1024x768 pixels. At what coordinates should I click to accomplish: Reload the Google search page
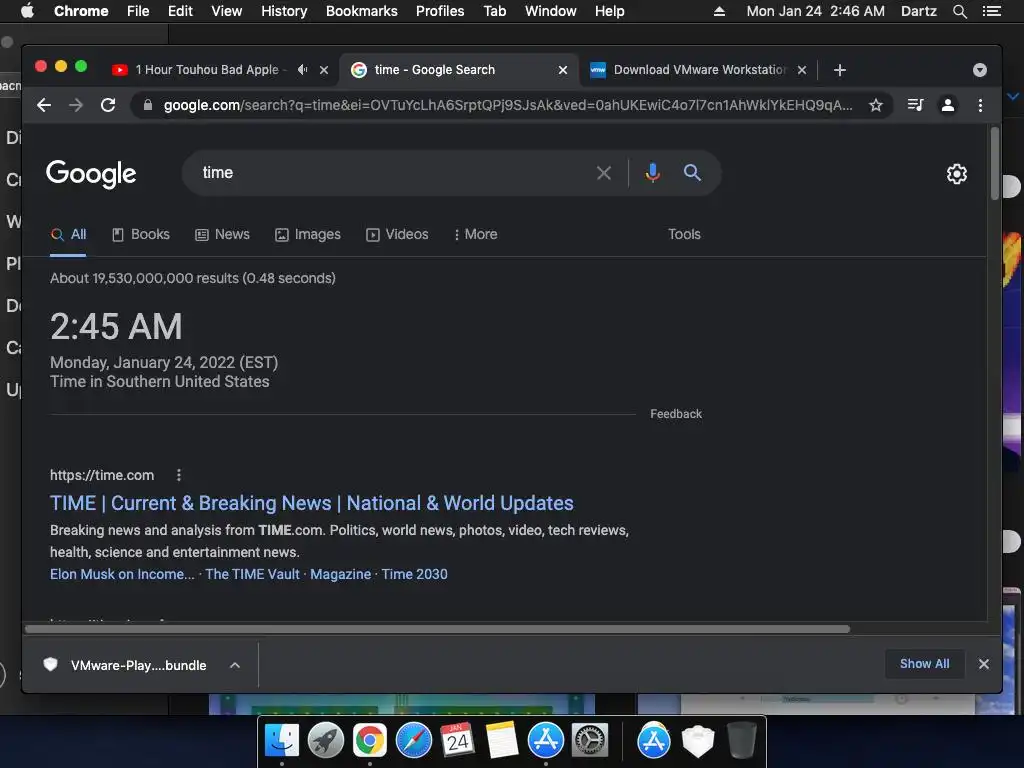[x=108, y=105]
